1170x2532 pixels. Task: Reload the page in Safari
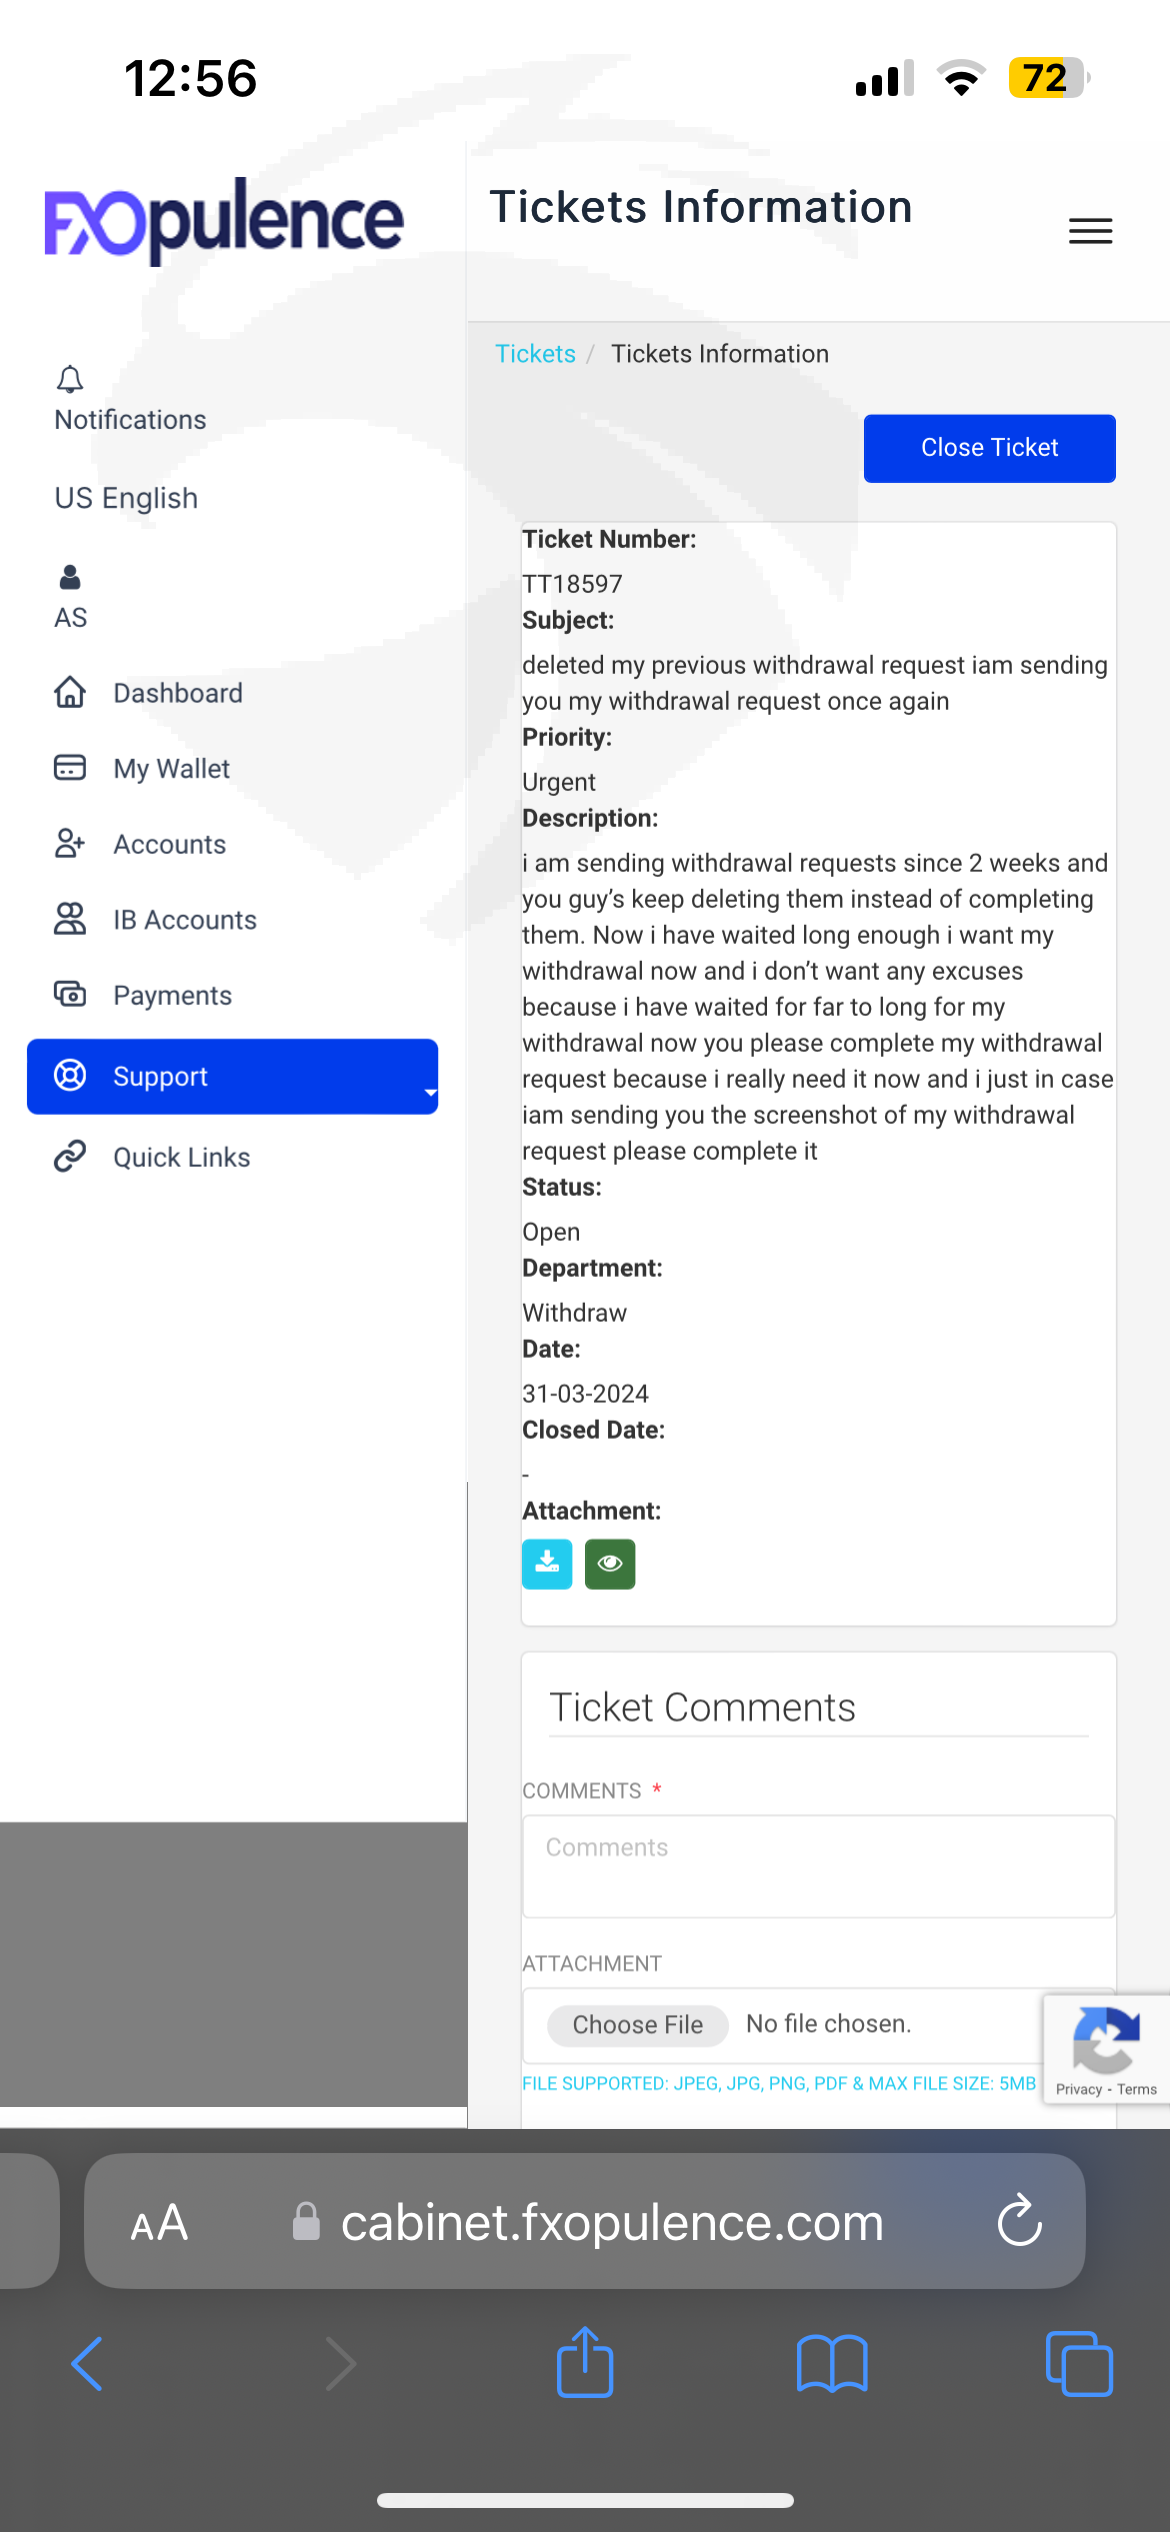[x=1019, y=2221]
